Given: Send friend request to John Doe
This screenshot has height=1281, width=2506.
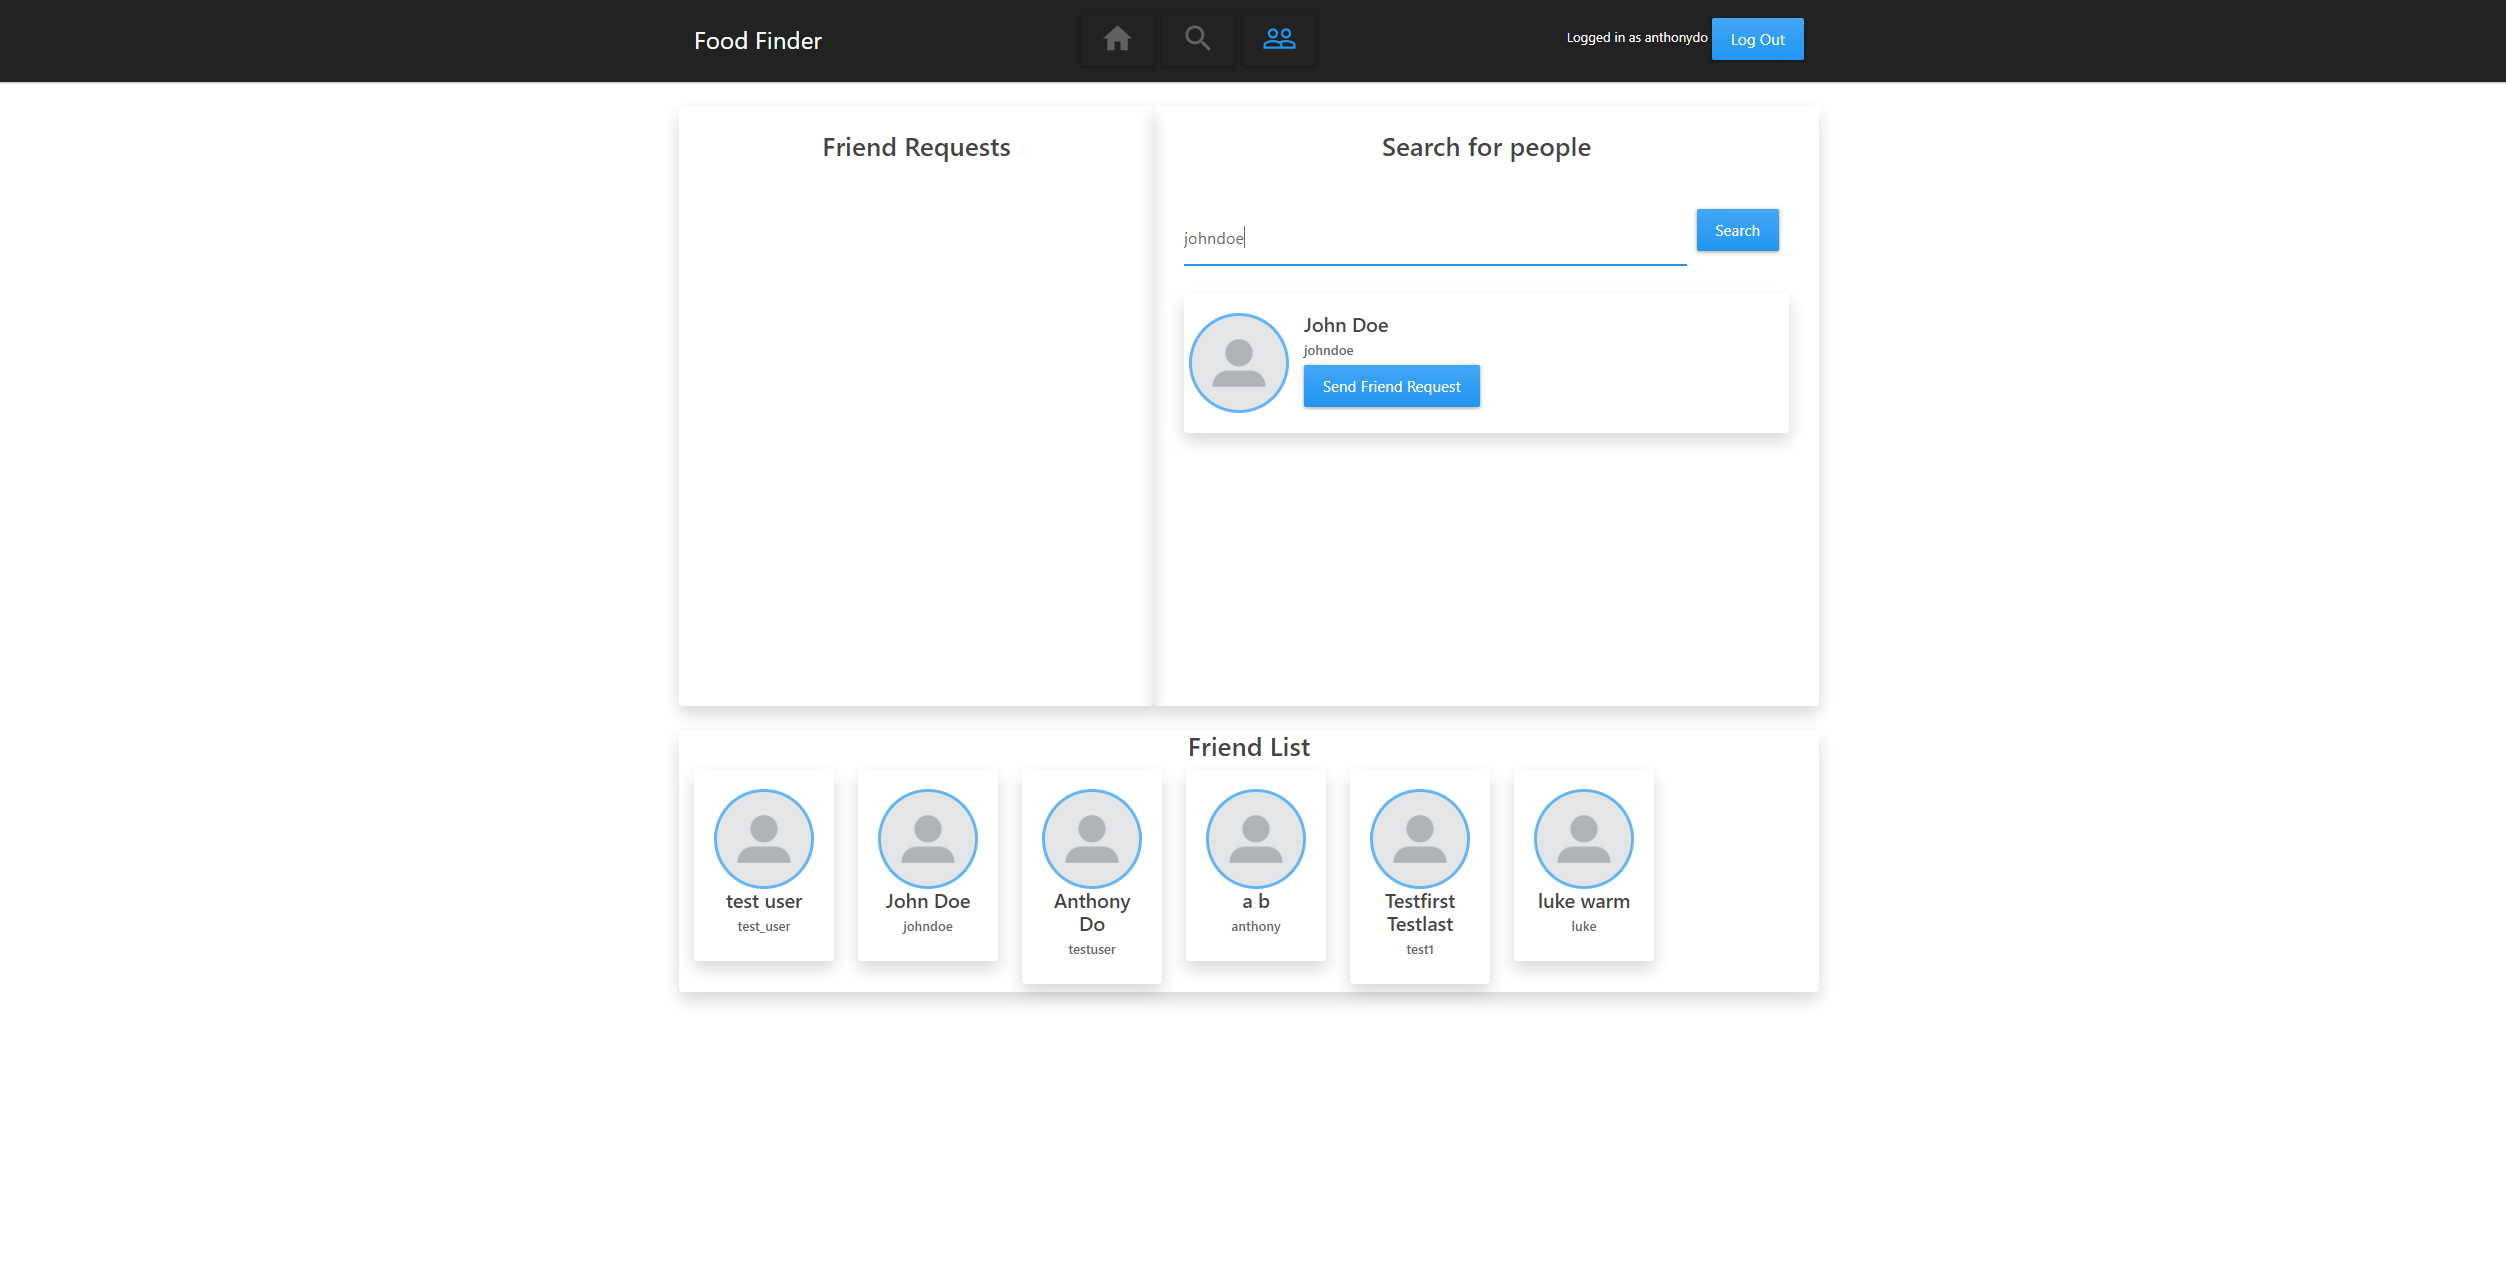Looking at the screenshot, I should click(1391, 386).
